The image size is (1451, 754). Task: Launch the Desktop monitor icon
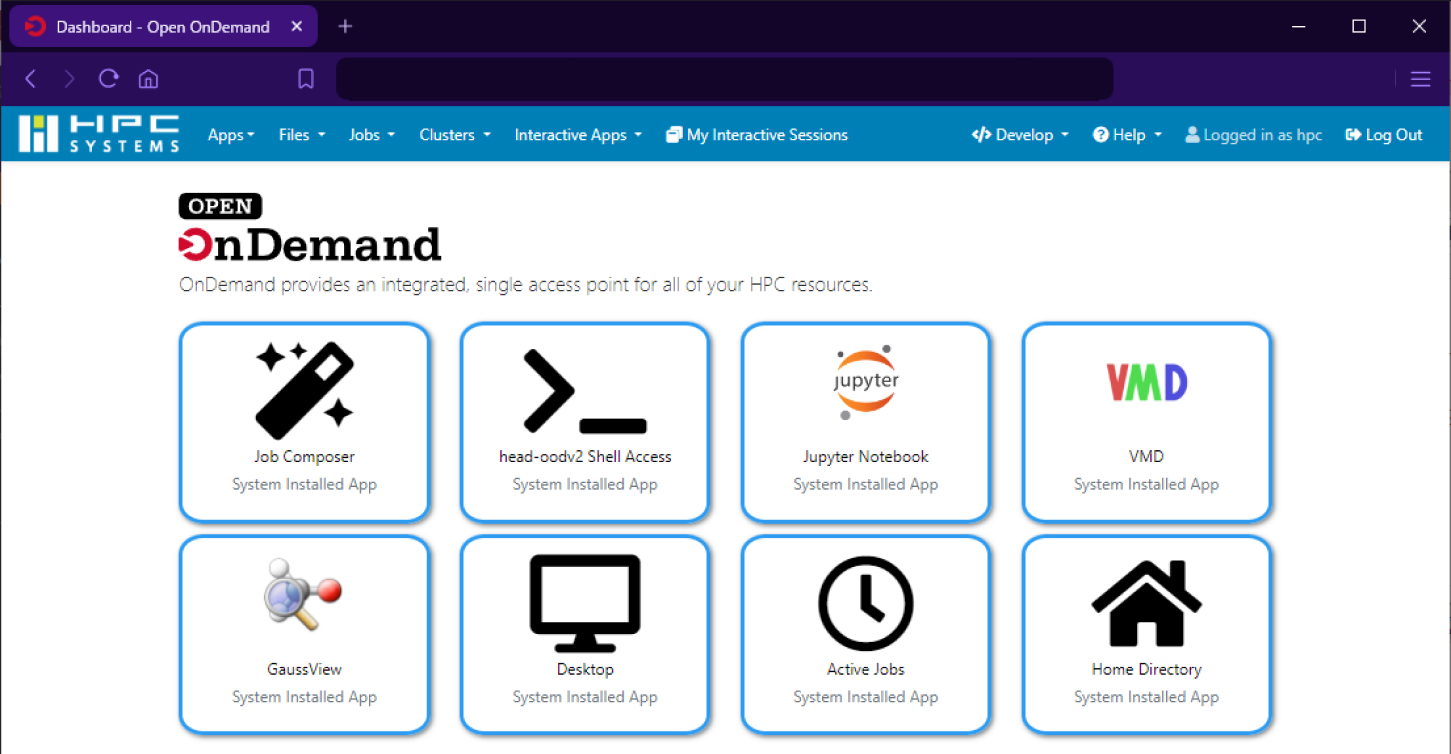click(585, 603)
